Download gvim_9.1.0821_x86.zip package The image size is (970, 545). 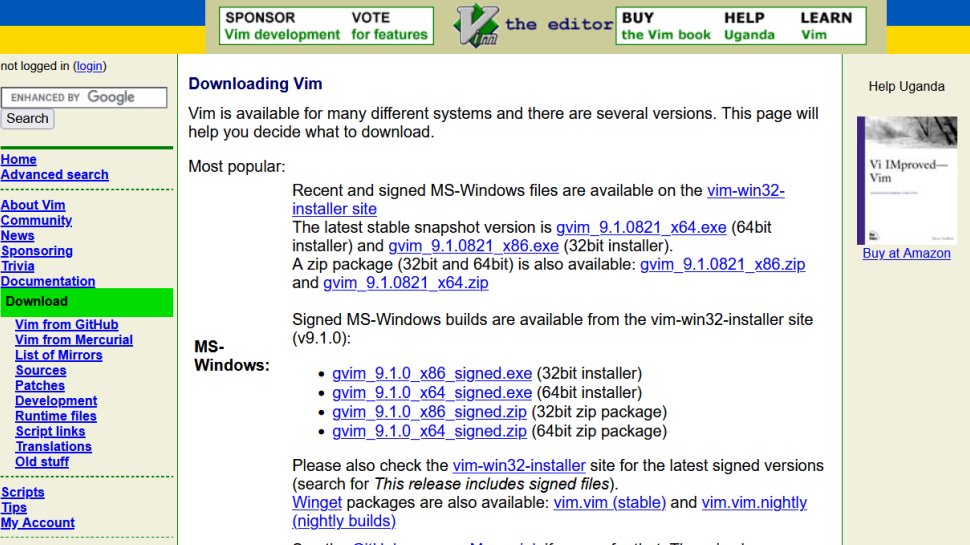(723, 264)
